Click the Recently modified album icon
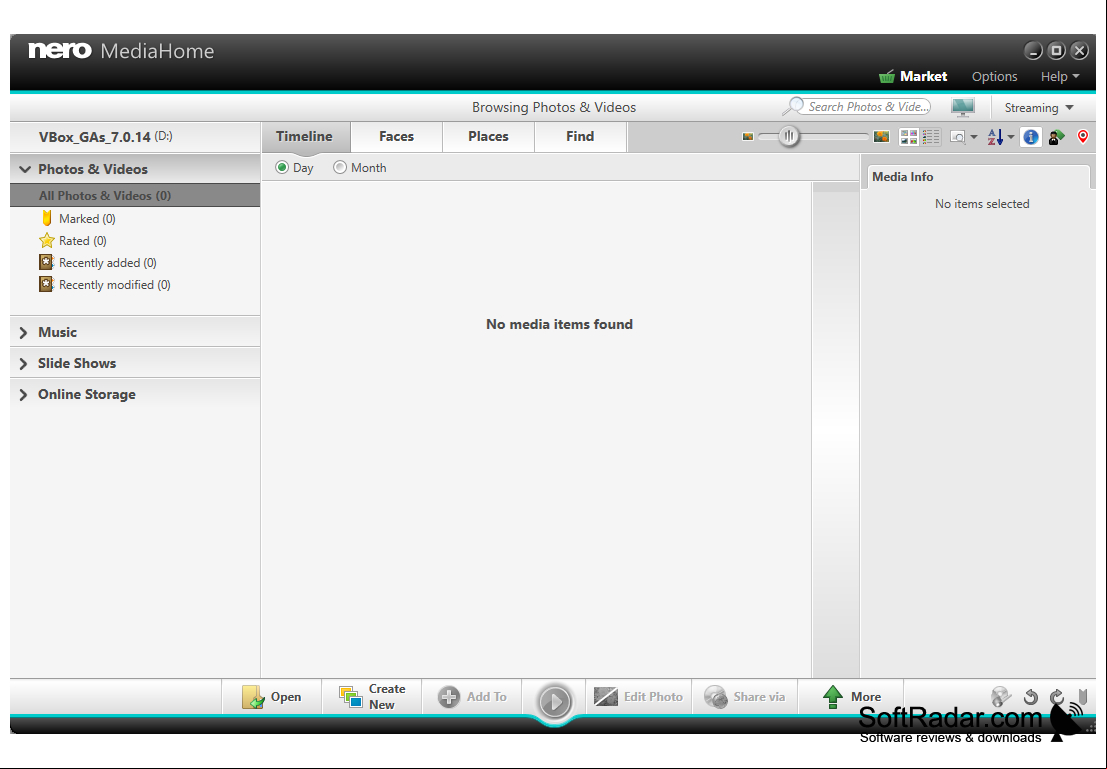1107x769 pixels. click(x=47, y=284)
